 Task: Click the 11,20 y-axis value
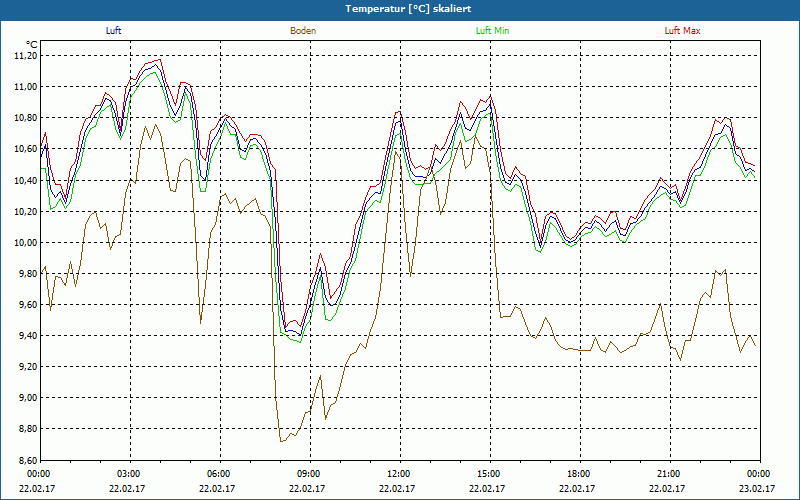[26, 56]
